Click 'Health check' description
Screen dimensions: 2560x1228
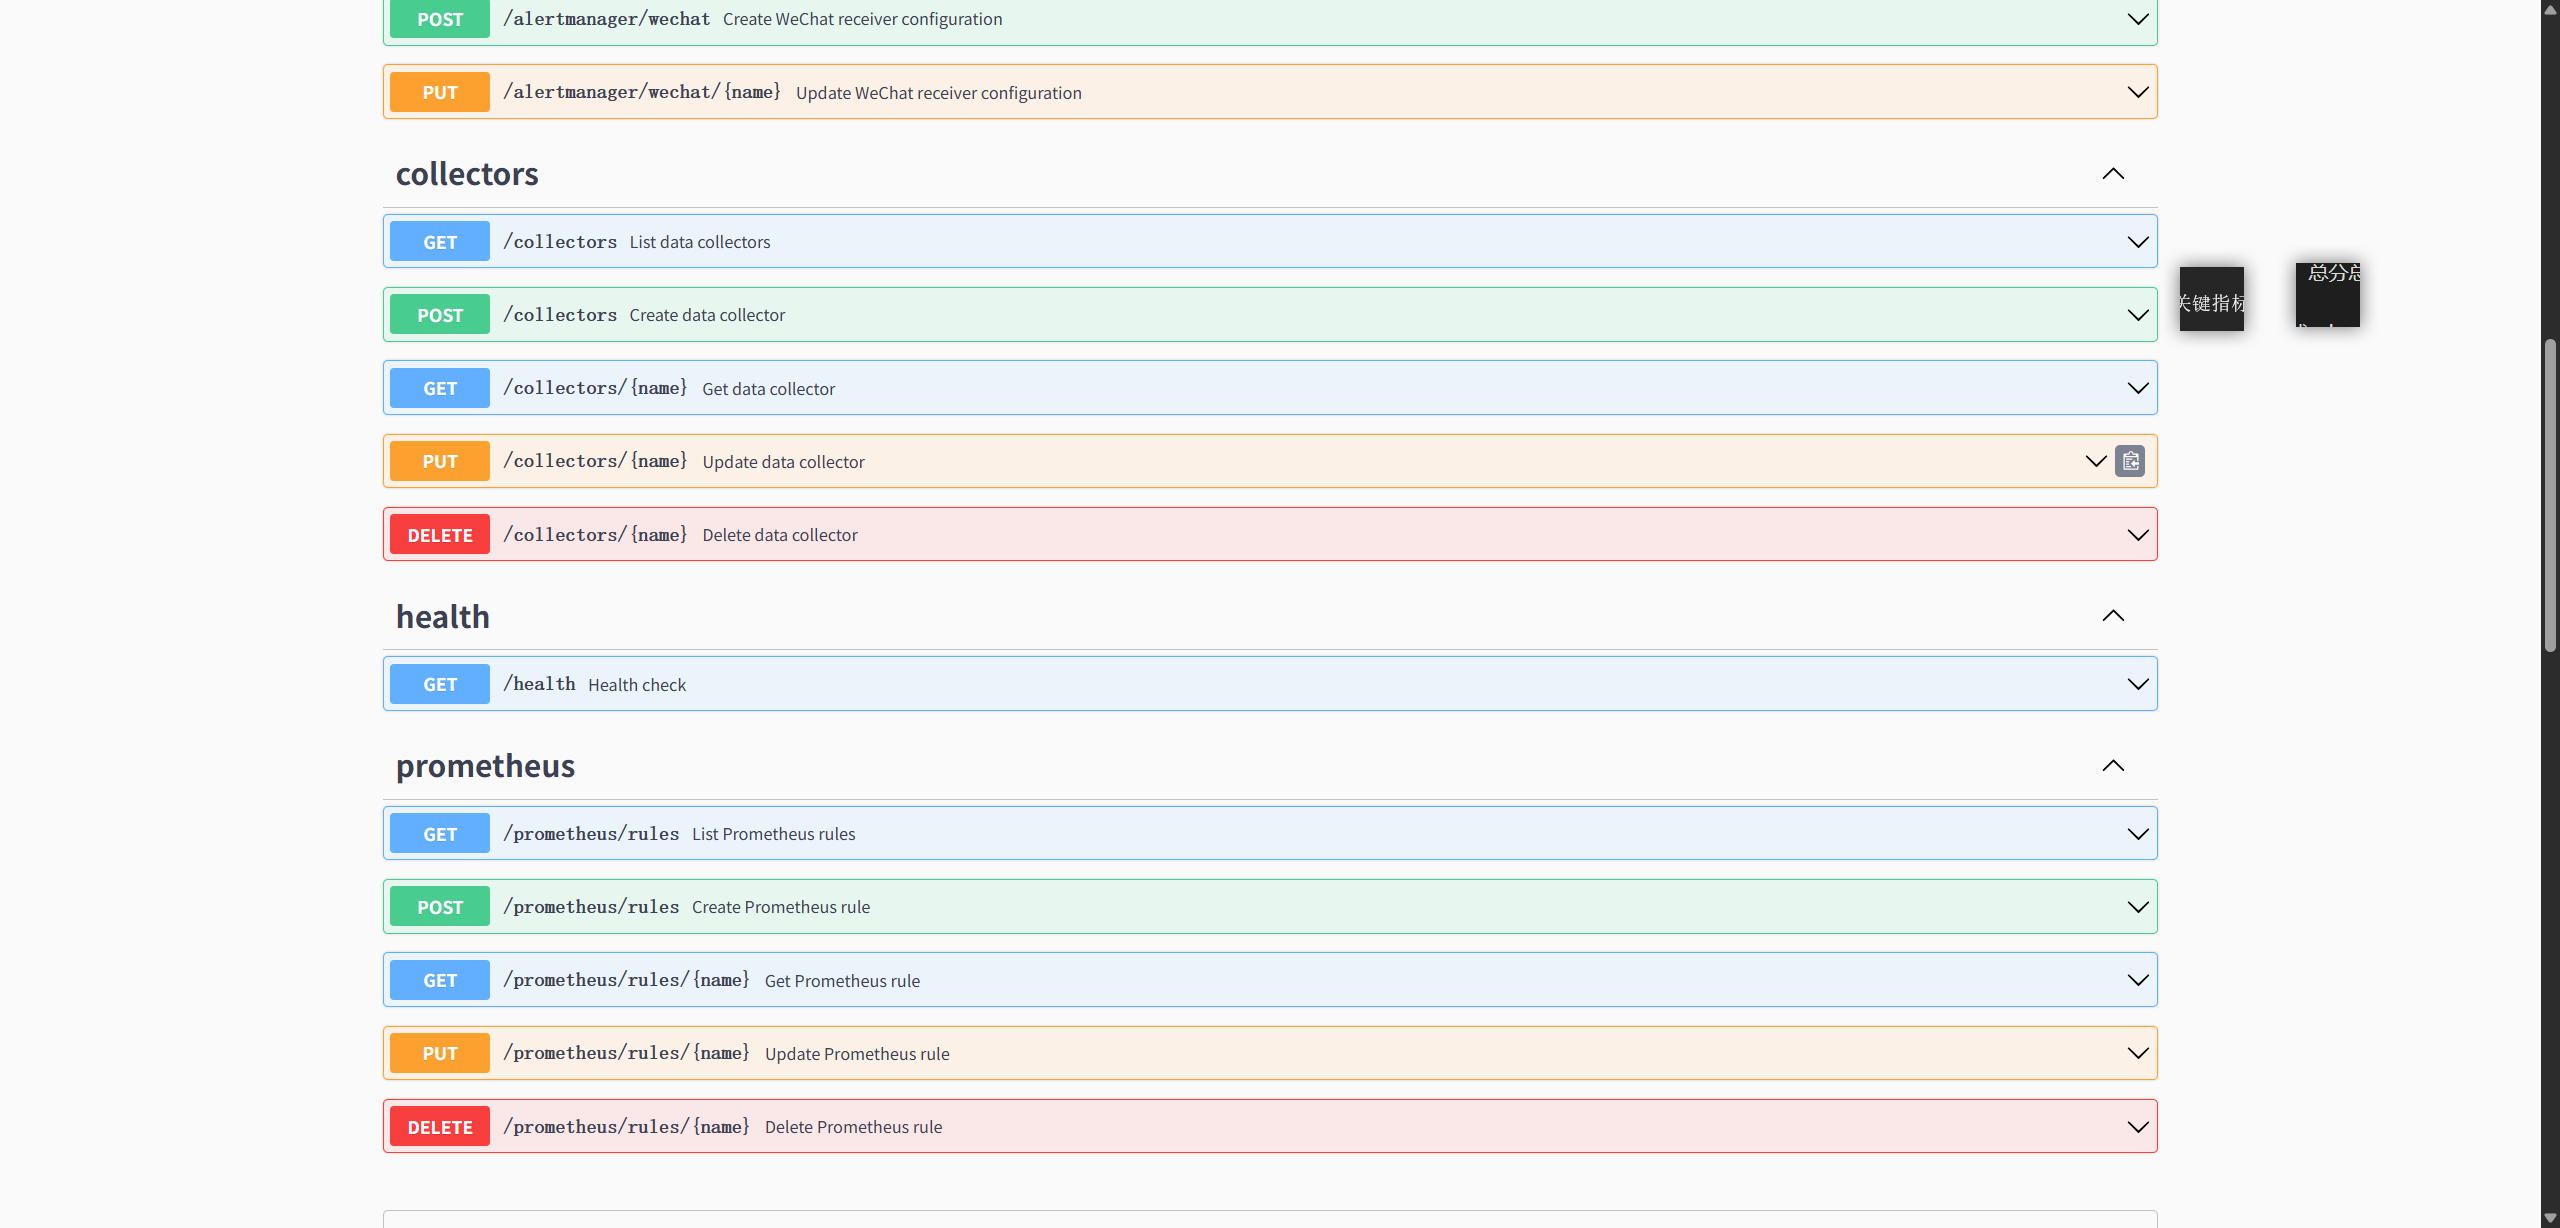[x=637, y=685]
